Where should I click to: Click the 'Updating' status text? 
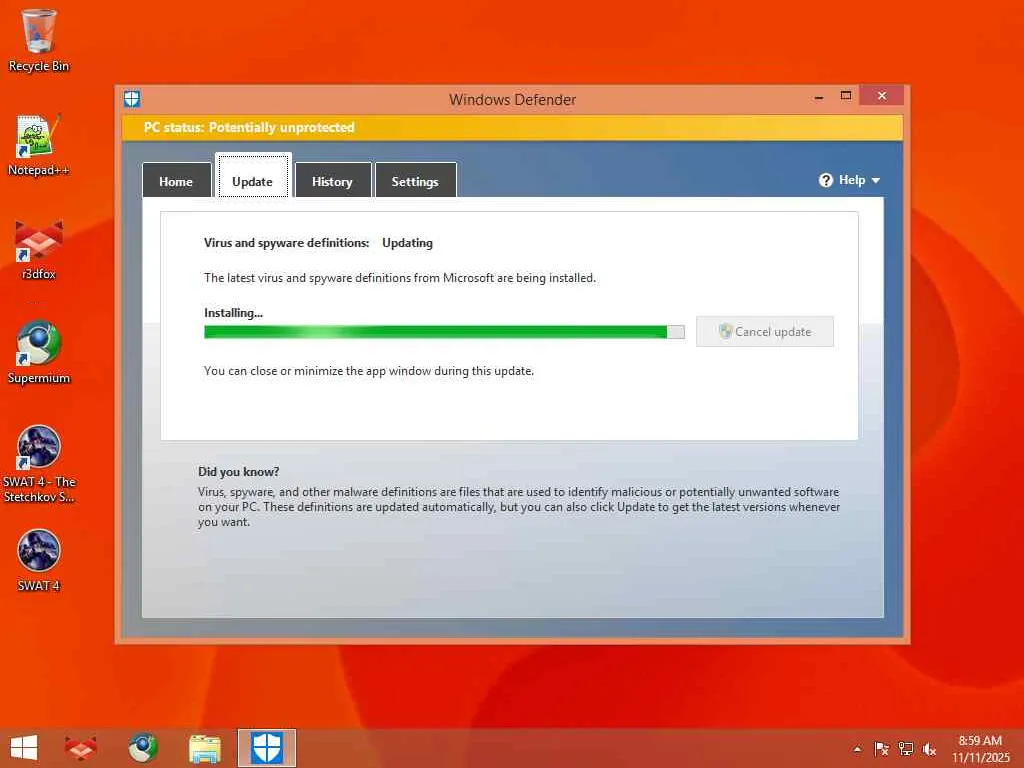coord(408,243)
